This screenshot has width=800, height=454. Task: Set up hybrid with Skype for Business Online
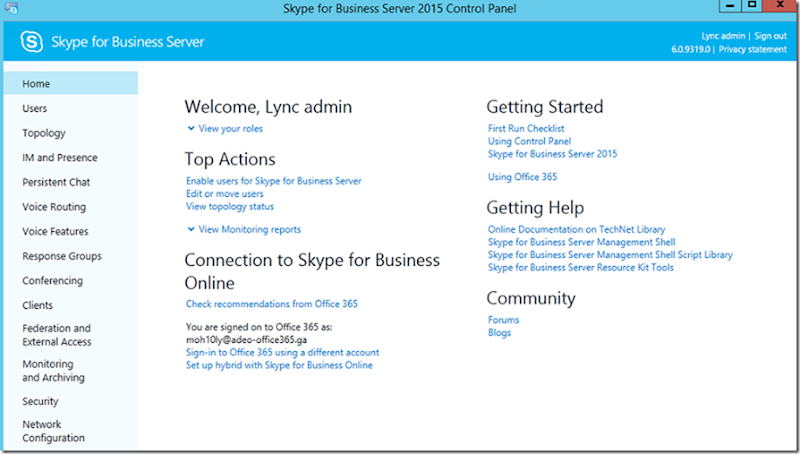click(x=279, y=365)
